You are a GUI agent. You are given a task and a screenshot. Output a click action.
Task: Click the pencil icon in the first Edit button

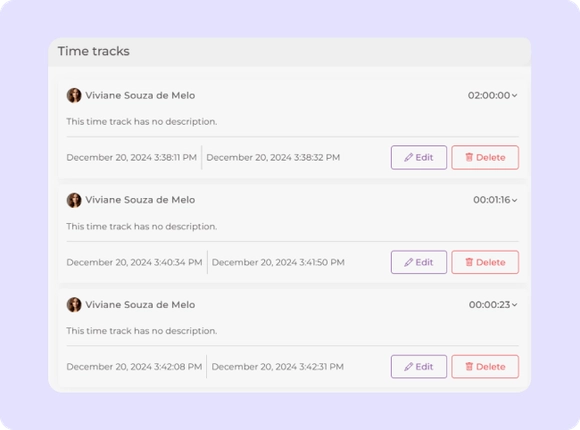(x=408, y=158)
